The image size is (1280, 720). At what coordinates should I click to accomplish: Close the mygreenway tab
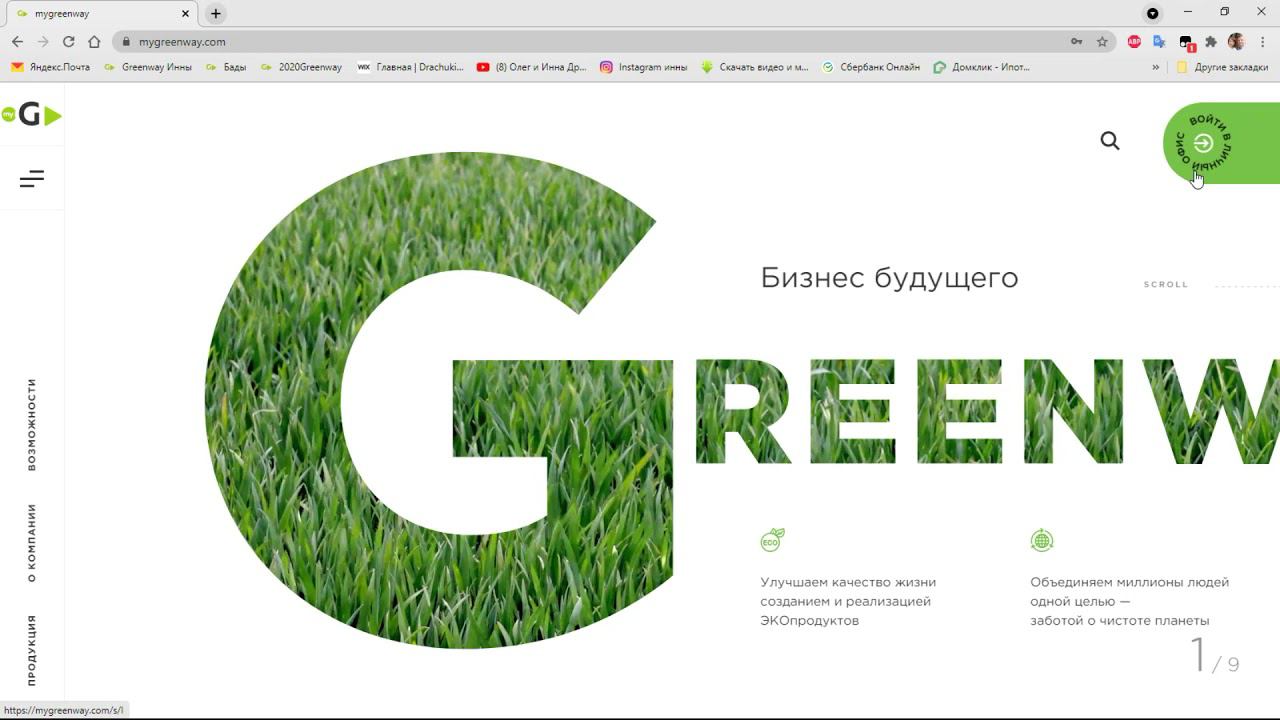(185, 14)
